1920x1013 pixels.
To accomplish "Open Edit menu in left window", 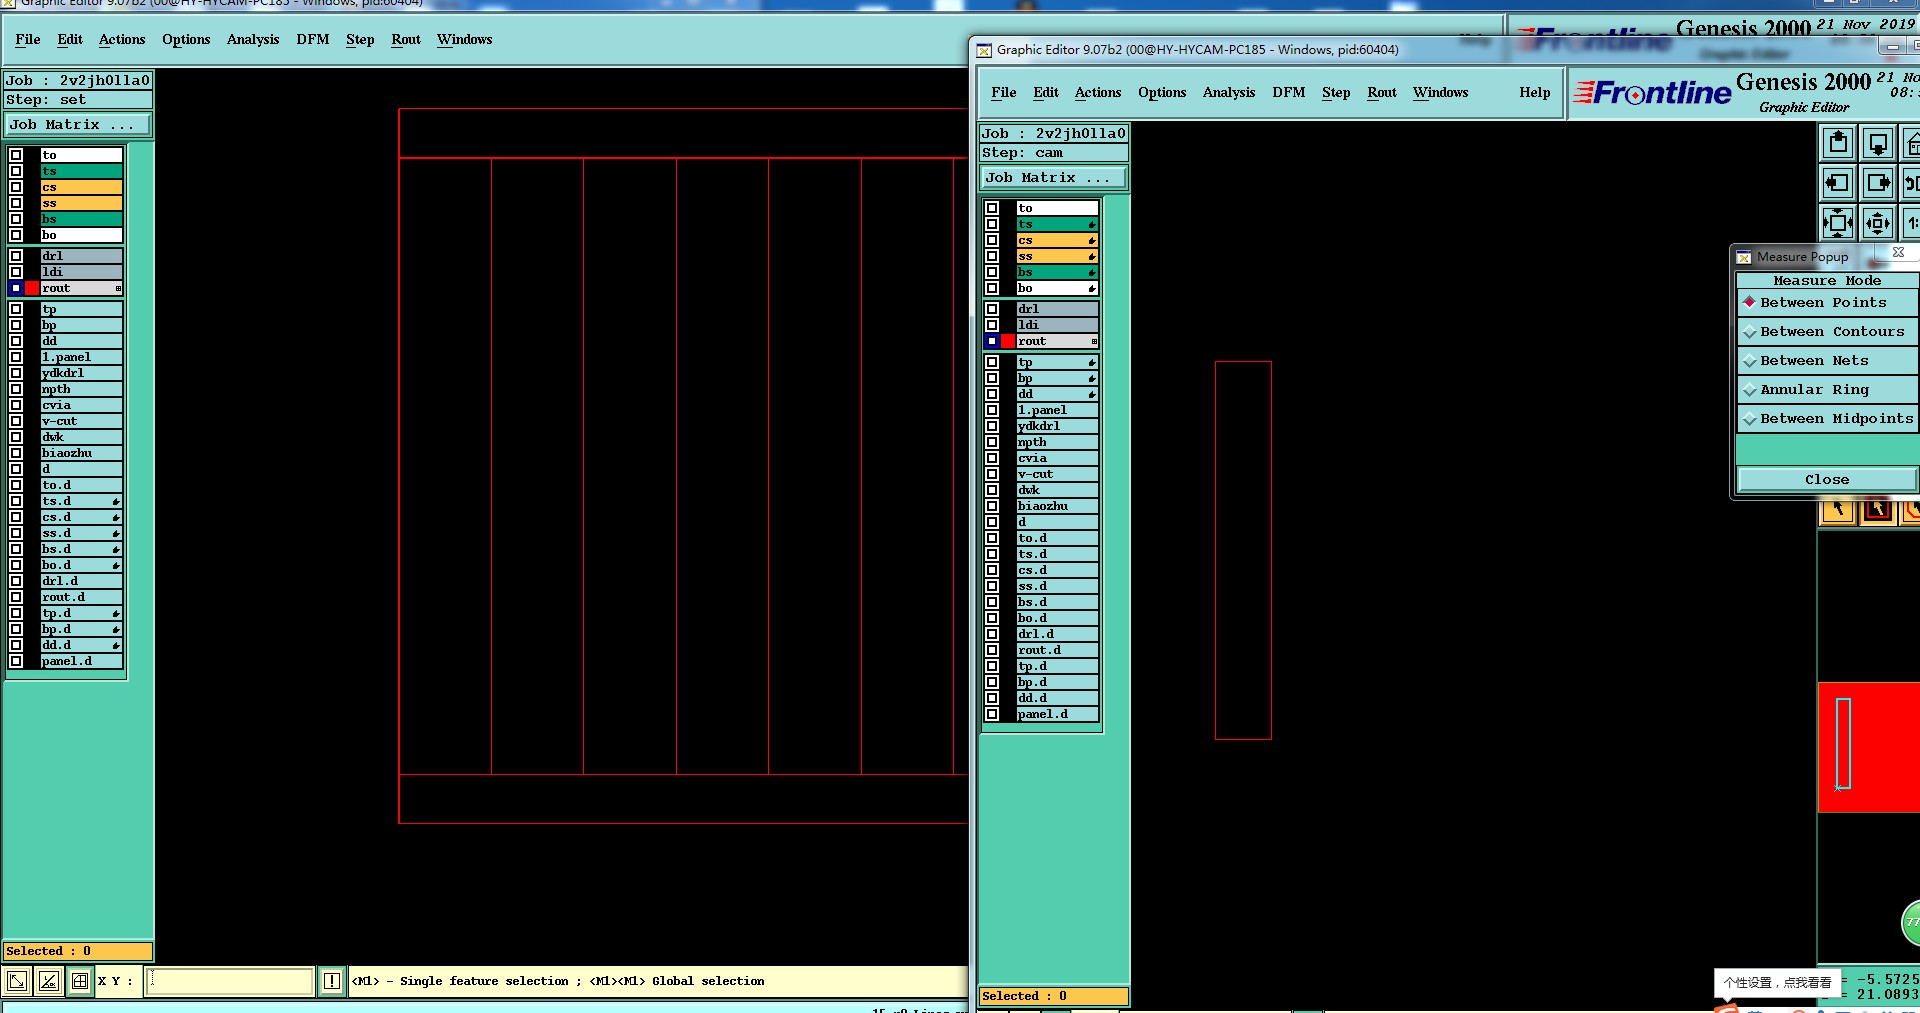I will click(x=70, y=39).
